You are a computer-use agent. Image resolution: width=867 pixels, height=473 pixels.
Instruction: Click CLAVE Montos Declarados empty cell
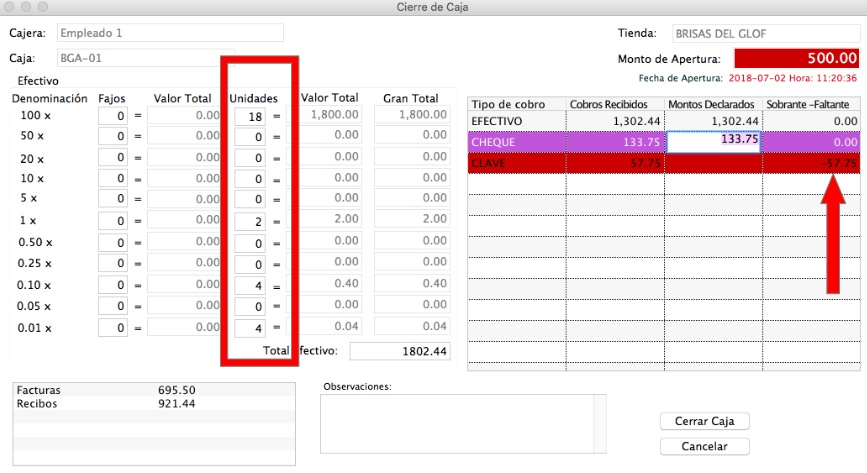pyautogui.click(x=713, y=163)
